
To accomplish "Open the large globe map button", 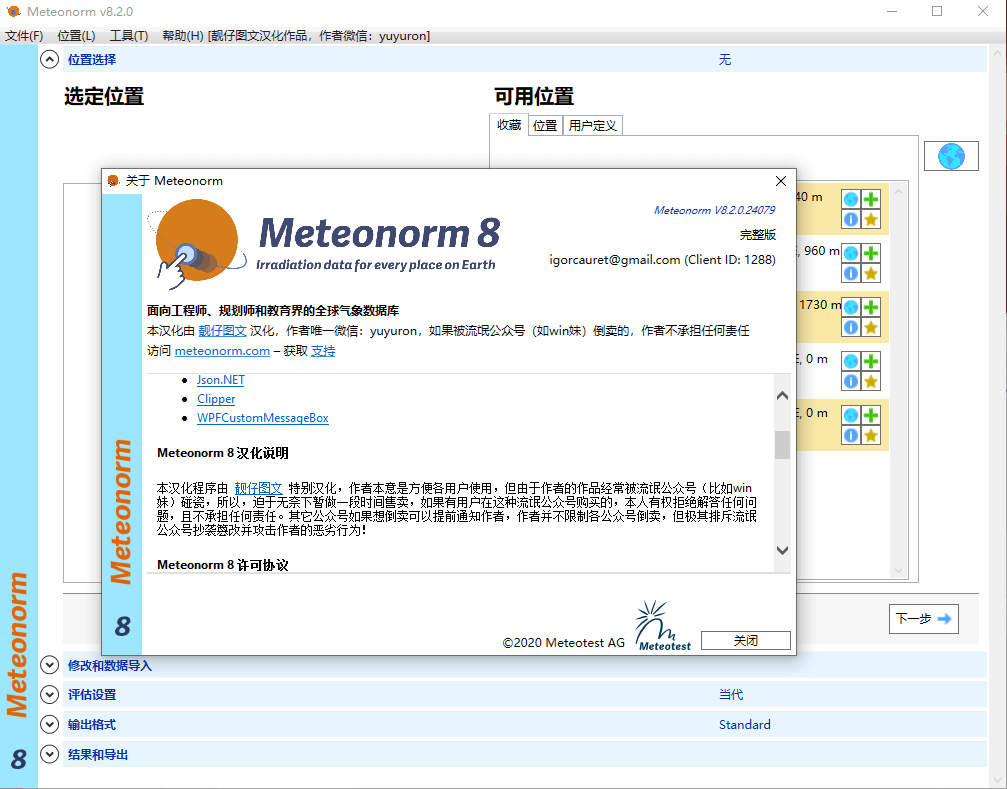I will 951,156.
